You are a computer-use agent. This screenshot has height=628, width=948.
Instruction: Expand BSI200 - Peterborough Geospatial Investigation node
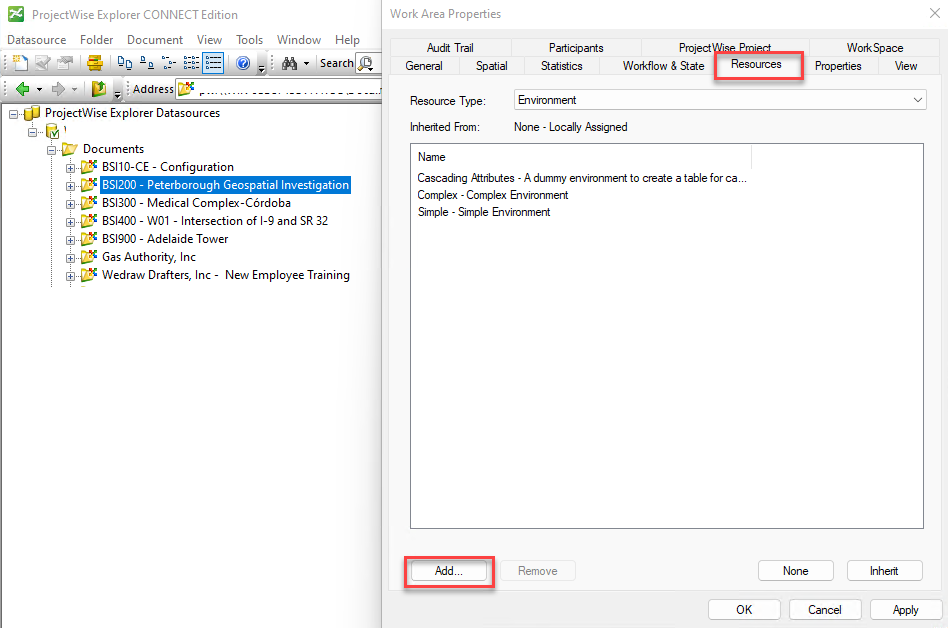70,186
